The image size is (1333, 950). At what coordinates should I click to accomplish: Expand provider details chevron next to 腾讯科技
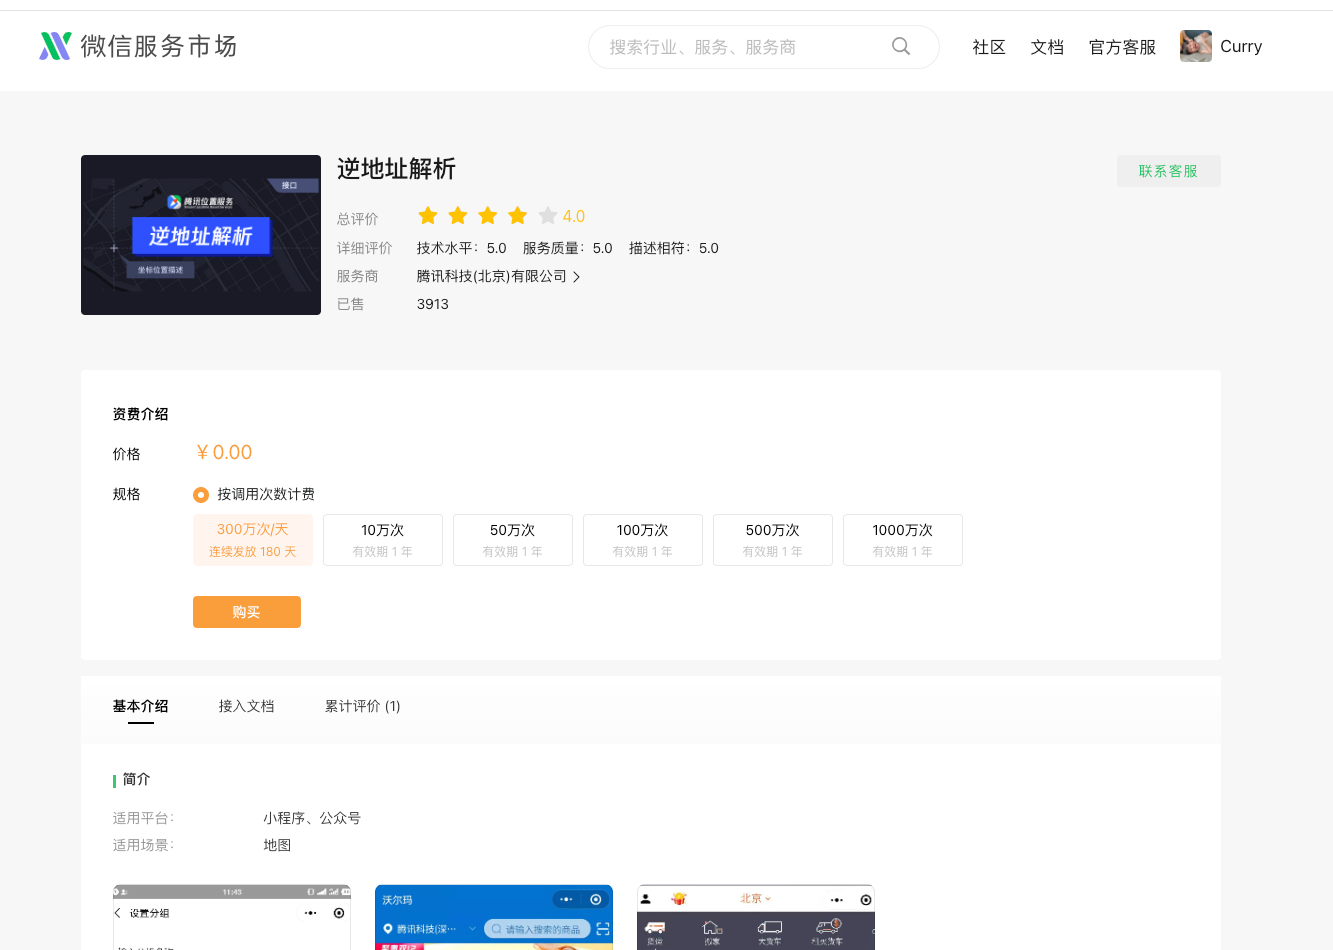click(576, 277)
